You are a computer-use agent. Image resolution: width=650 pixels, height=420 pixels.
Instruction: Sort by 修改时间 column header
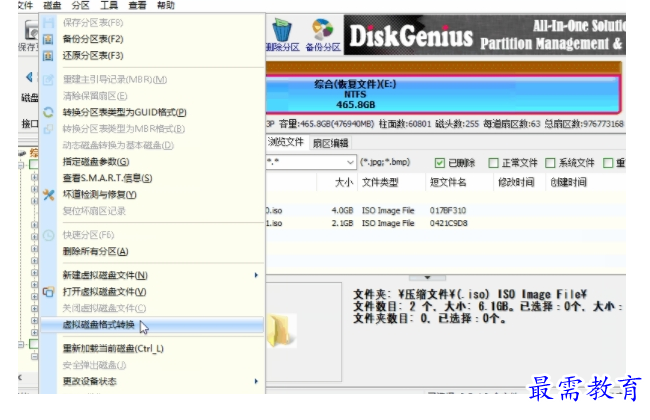(x=516, y=182)
